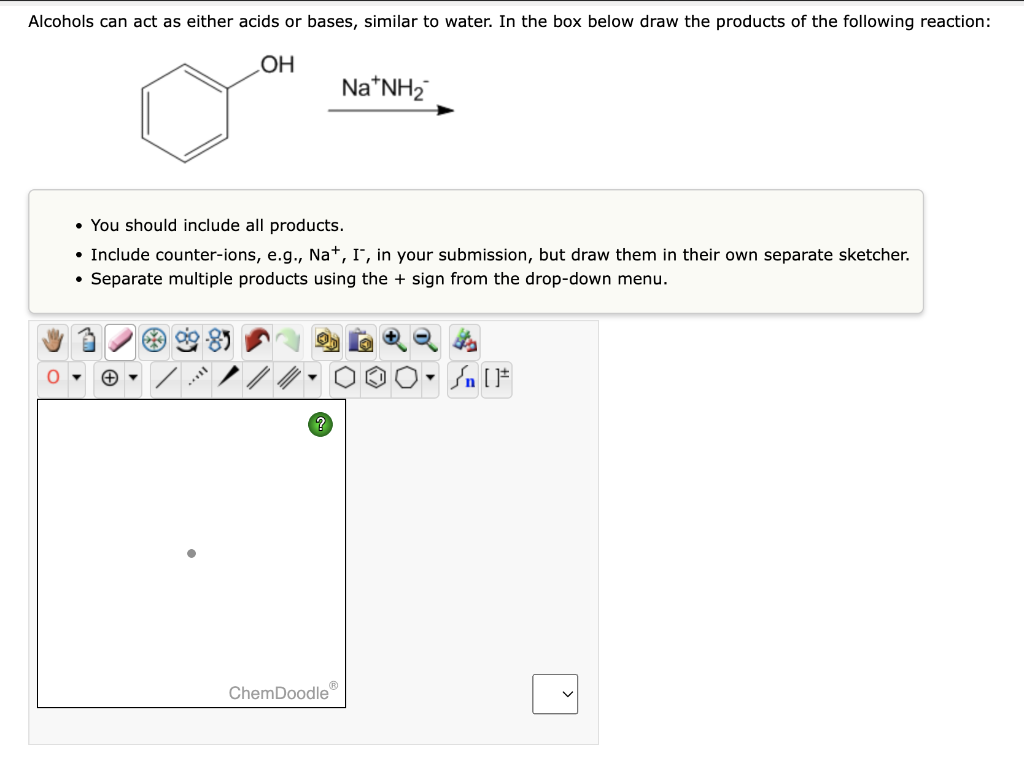Select the variable chain tool labeled n
Screen dimensions: 1024x774
(x=463, y=379)
